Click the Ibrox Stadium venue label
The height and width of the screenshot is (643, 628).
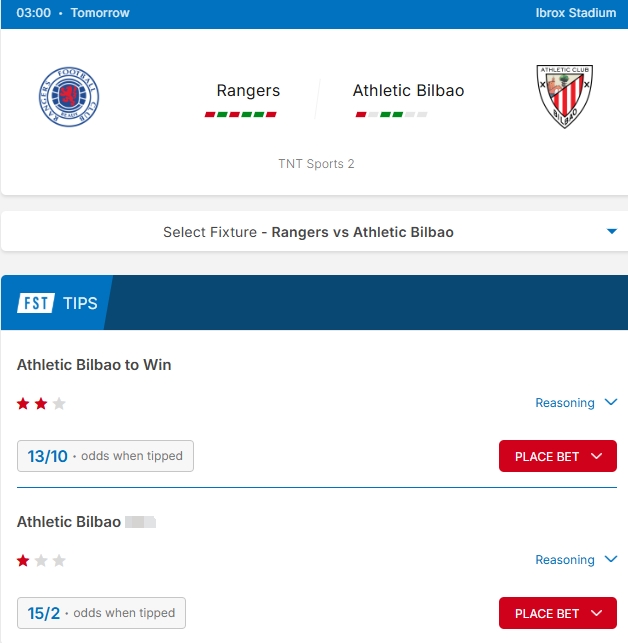576,14
